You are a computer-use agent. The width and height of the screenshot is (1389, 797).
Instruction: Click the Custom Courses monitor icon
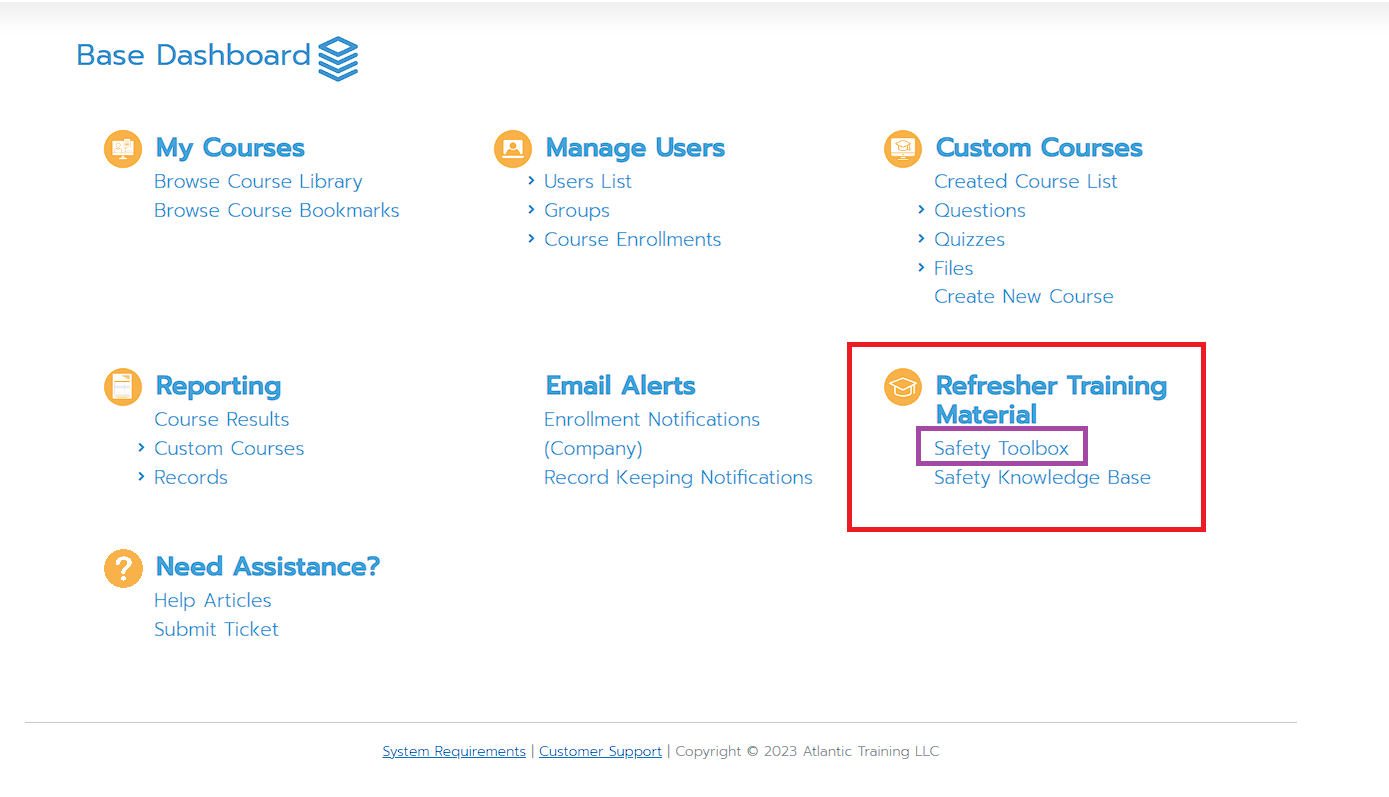[903, 148]
